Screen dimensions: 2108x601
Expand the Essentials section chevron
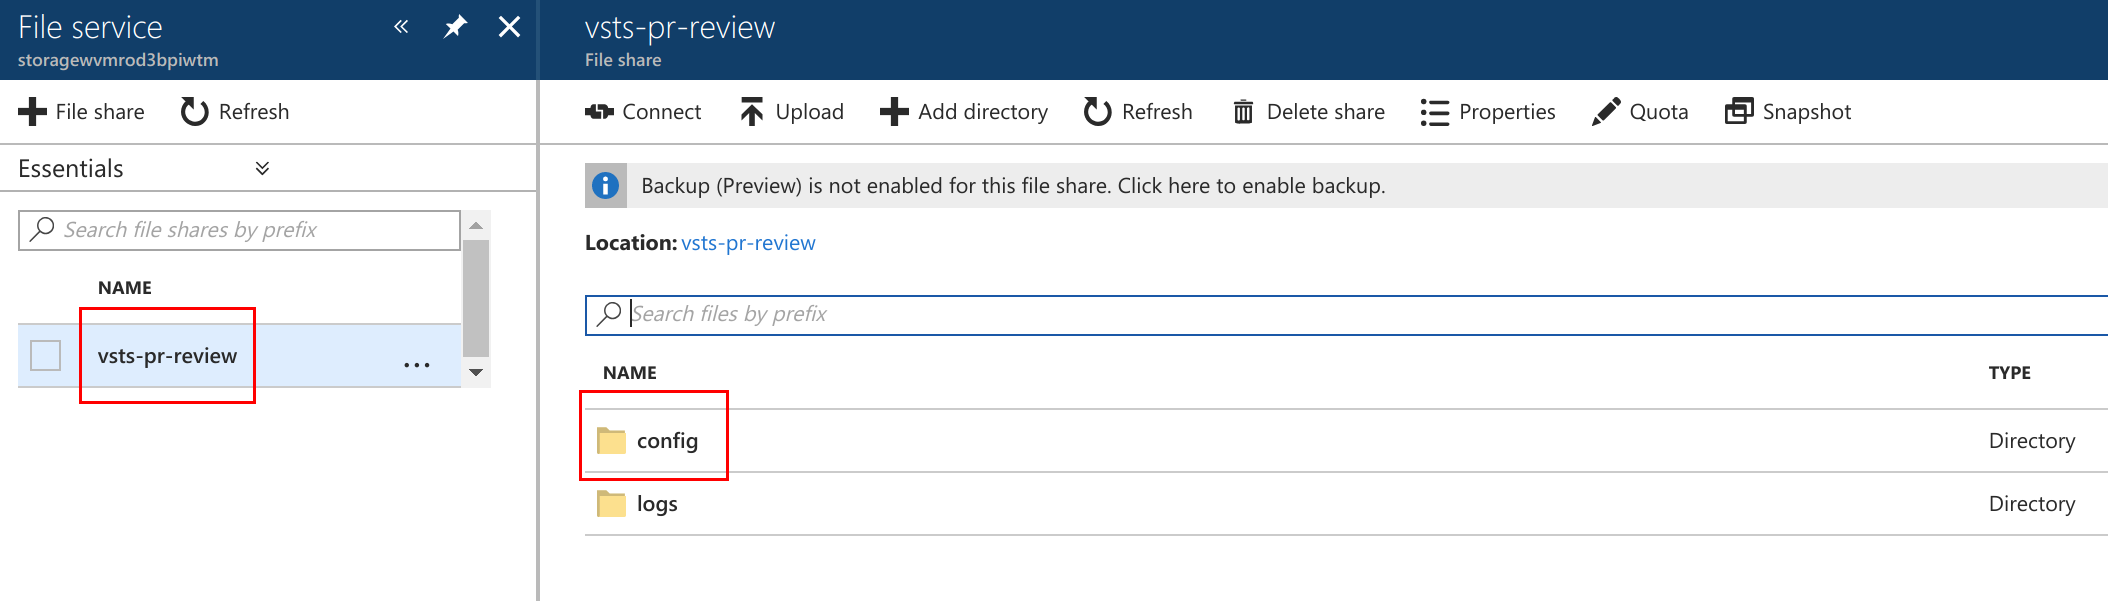(x=262, y=168)
